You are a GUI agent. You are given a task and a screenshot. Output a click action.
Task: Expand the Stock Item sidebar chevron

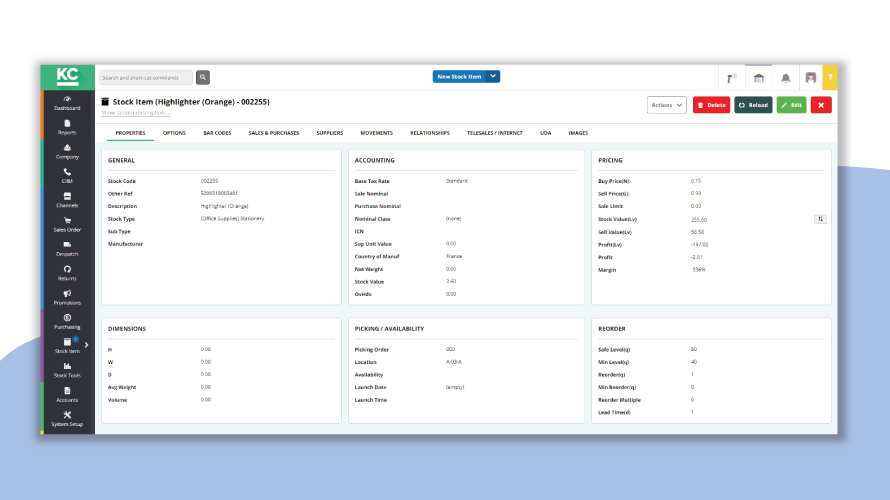pyautogui.click(x=86, y=344)
